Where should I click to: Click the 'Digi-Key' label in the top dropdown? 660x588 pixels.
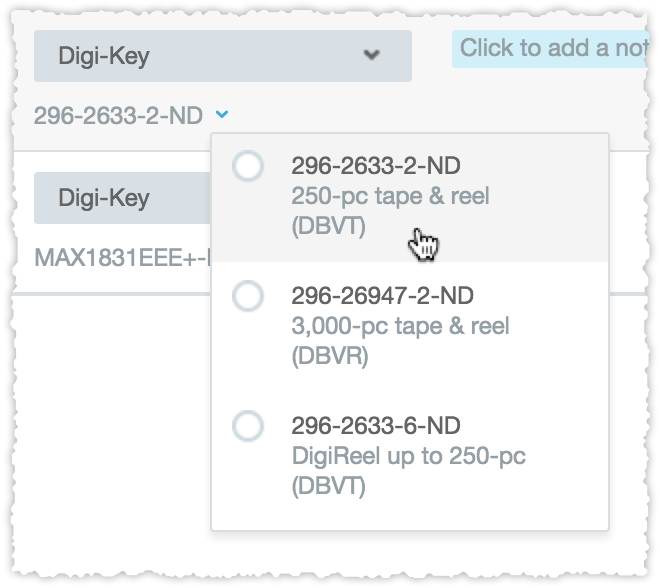[104, 56]
